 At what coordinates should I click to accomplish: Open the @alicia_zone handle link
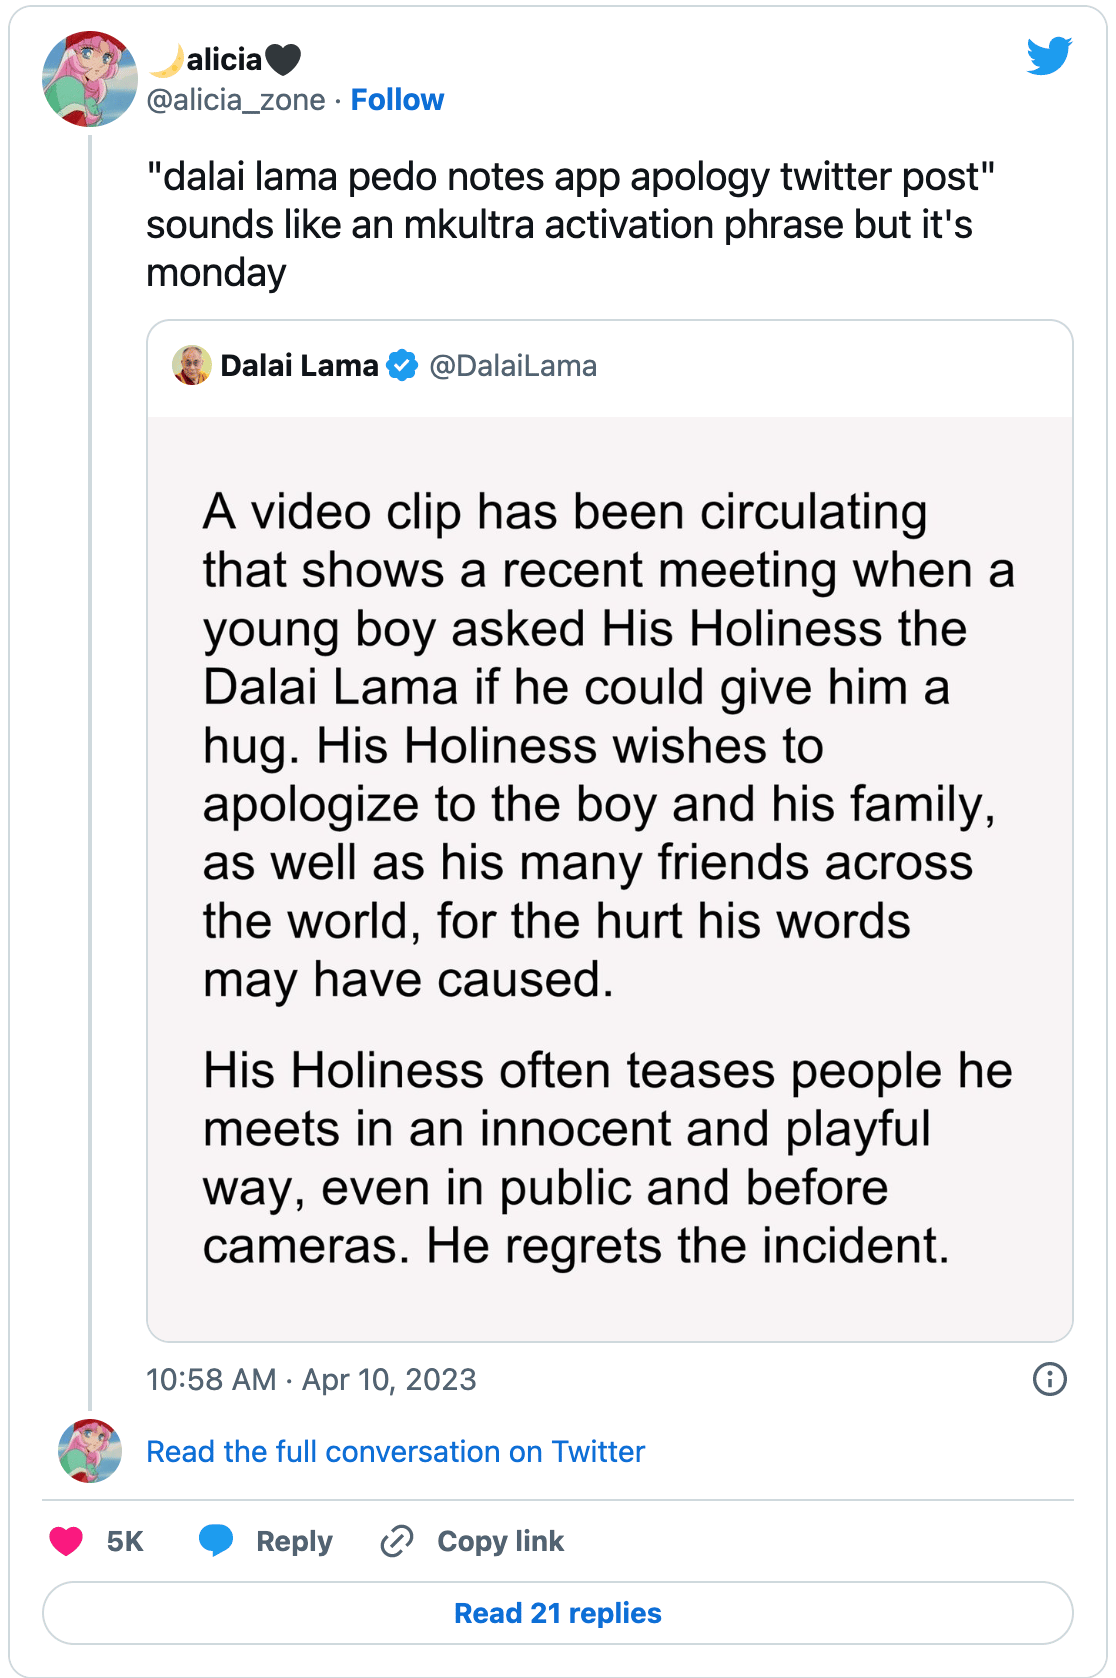(x=236, y=100)
